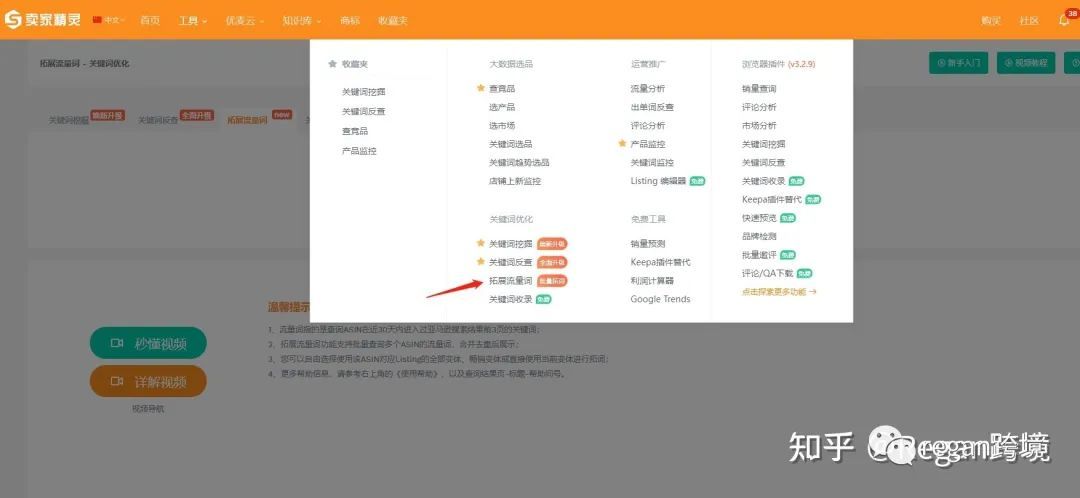Open 产品监控 in the 收藏夹 favorites column
The height and width of the screenshot is (498, 1080).
click(360, 151)
